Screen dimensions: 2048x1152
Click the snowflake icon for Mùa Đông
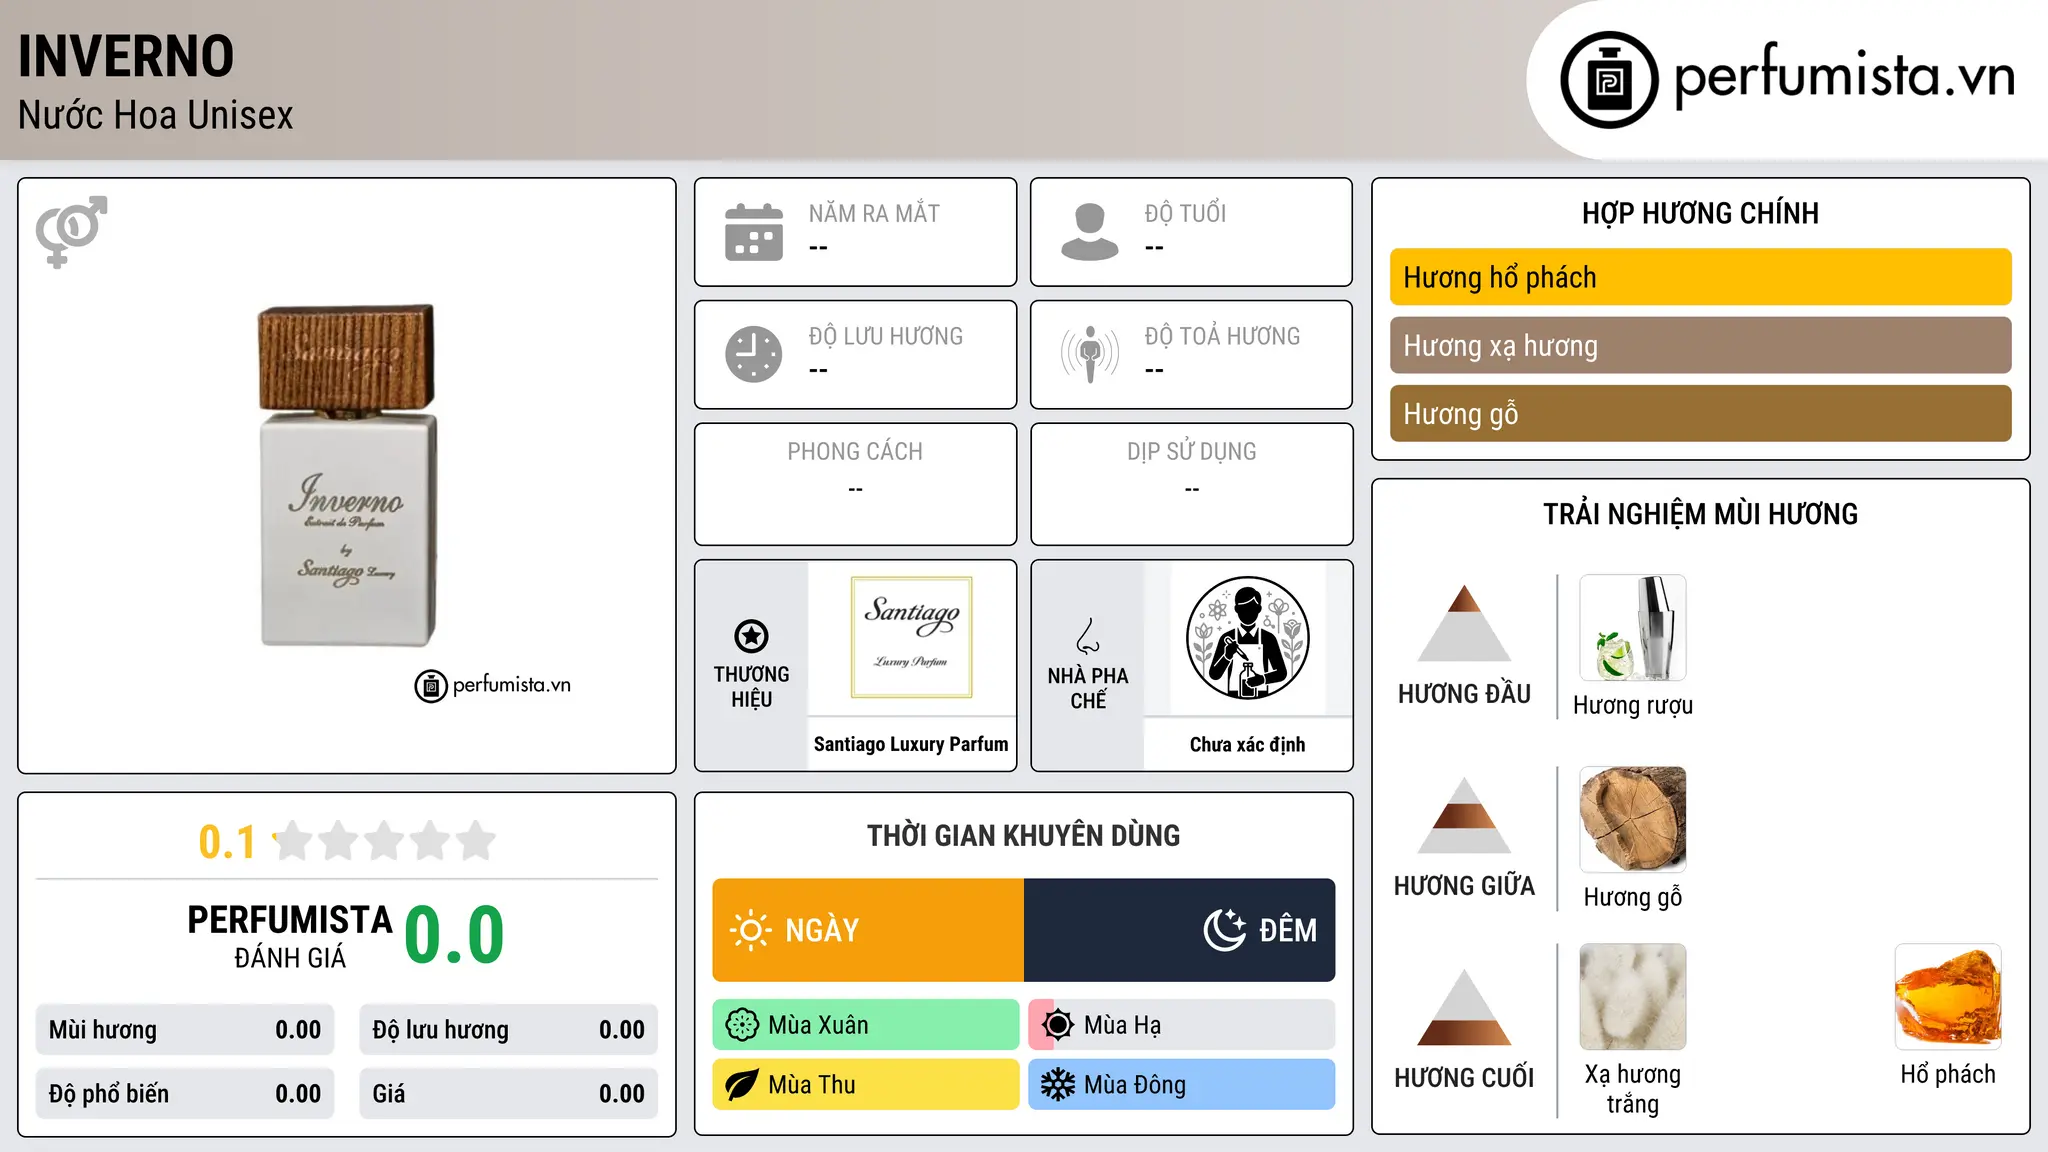point(1058,1085)
